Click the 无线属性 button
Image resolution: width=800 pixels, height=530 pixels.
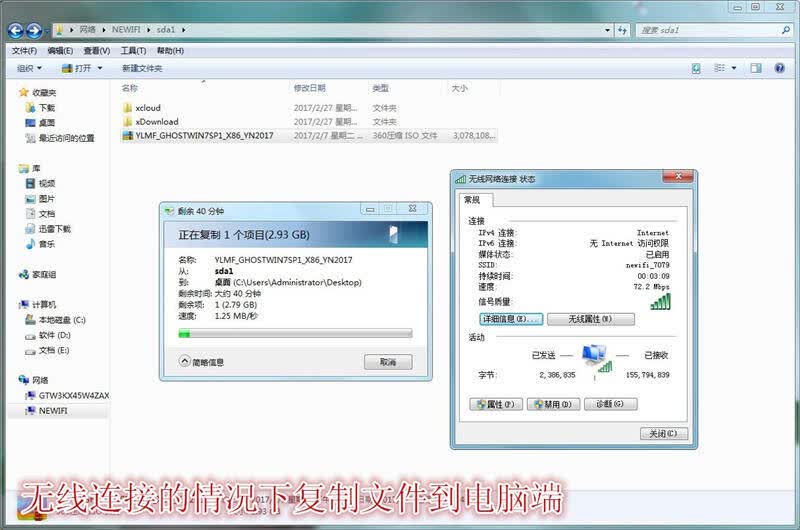(x=591, y=319)
